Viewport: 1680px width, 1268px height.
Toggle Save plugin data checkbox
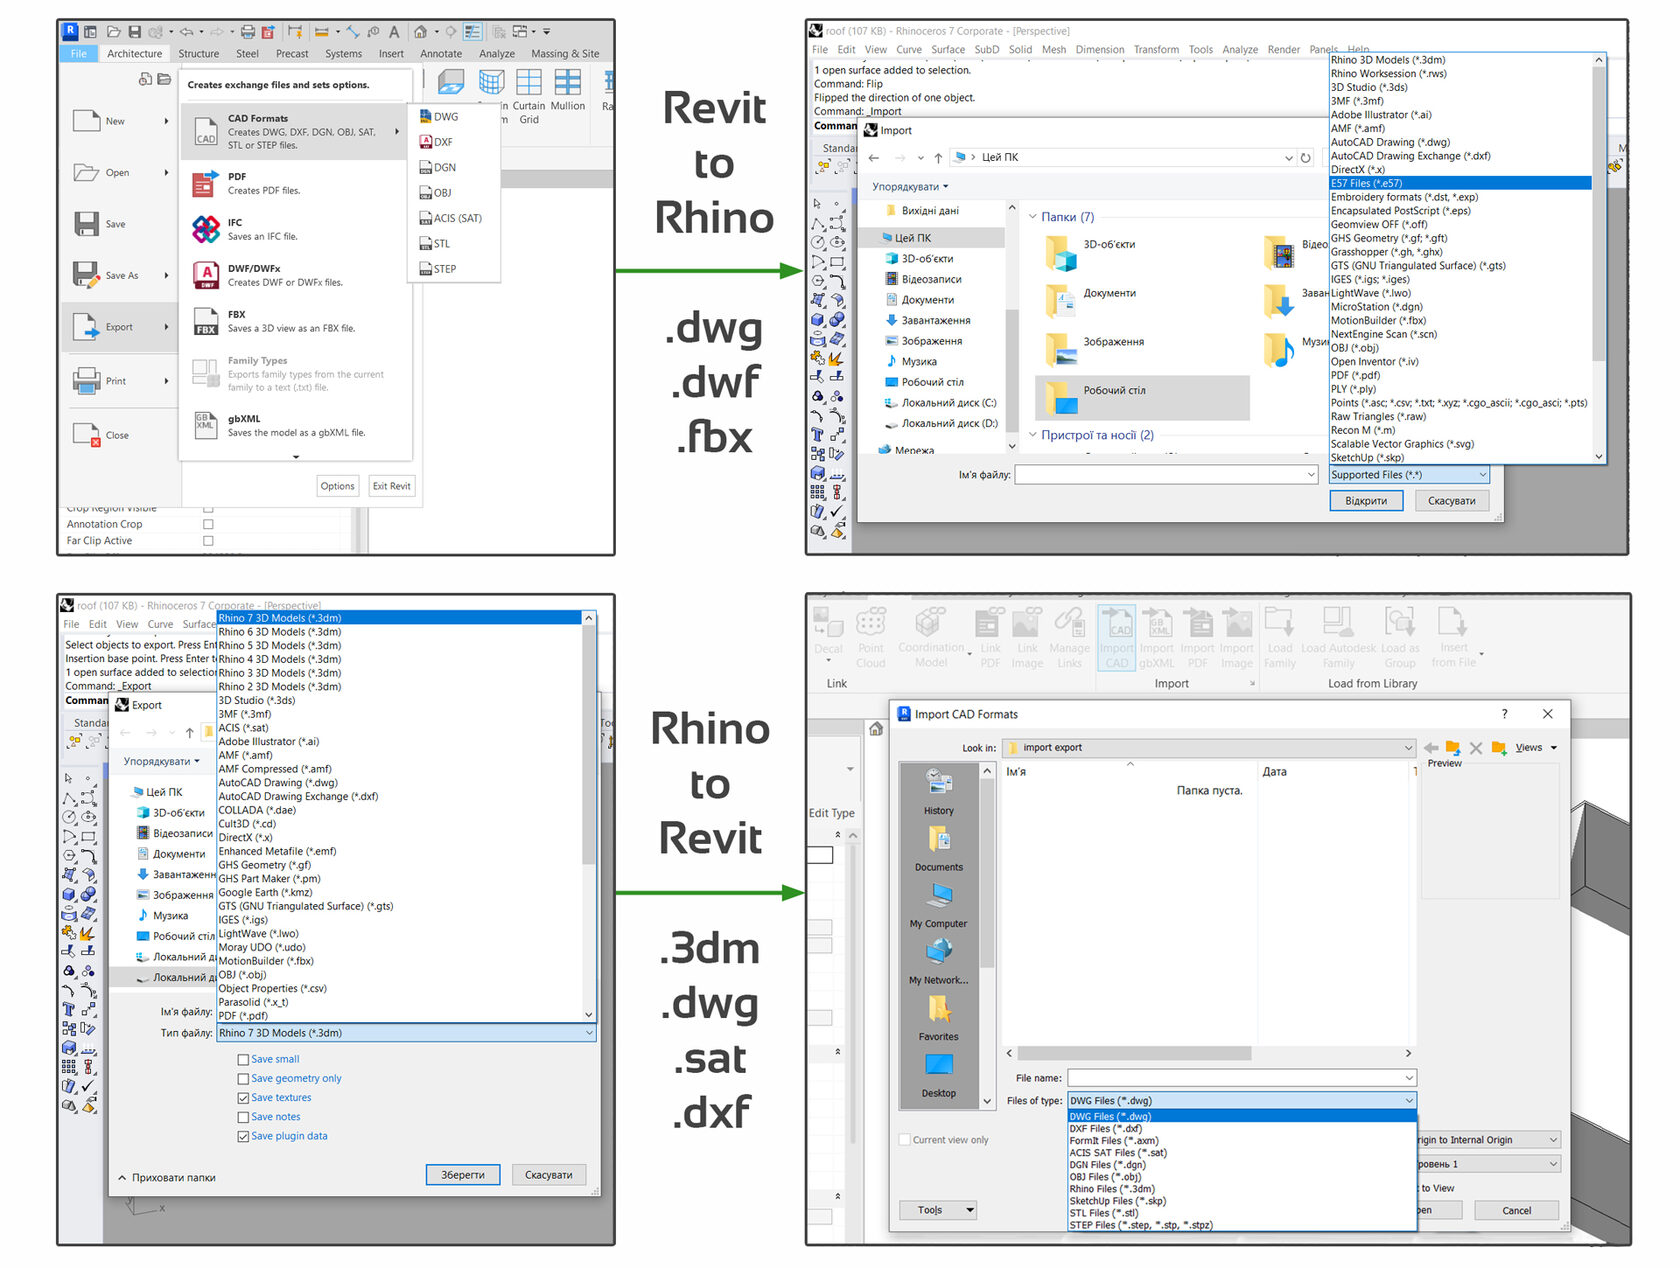click(243, 1136)
